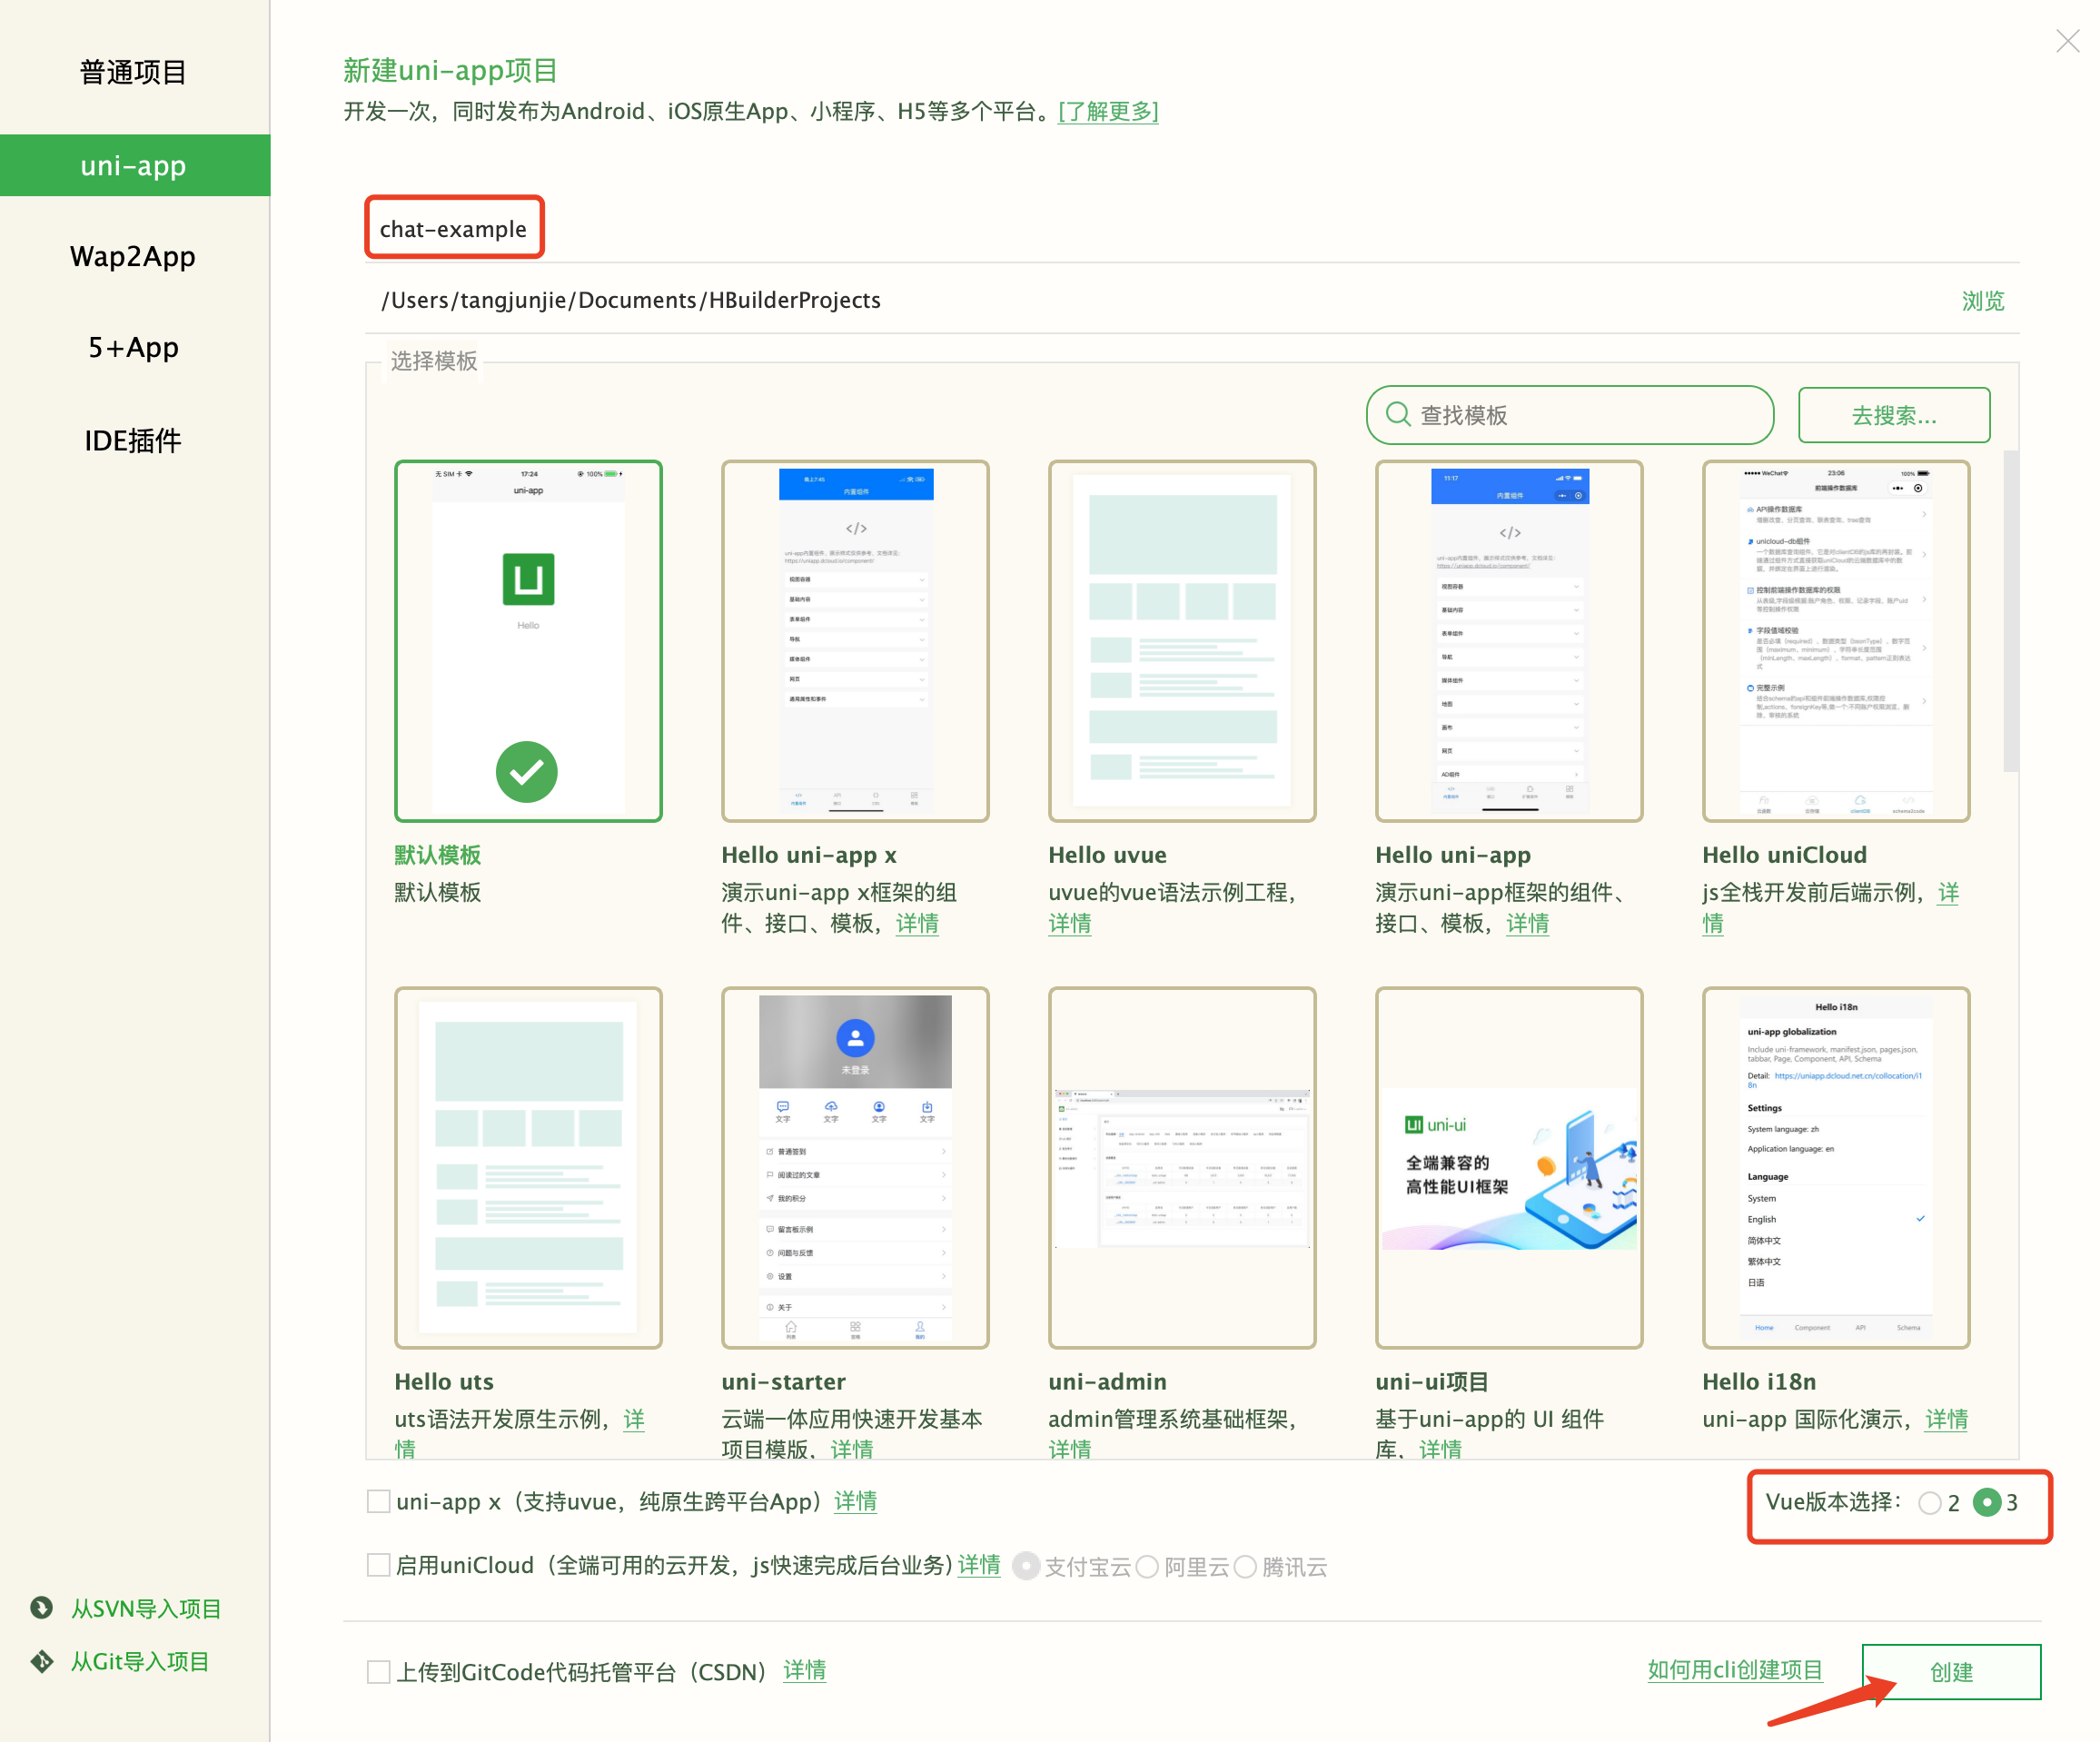
Task: Enable the uniCloud checkbox
Action: (378, 1565)
